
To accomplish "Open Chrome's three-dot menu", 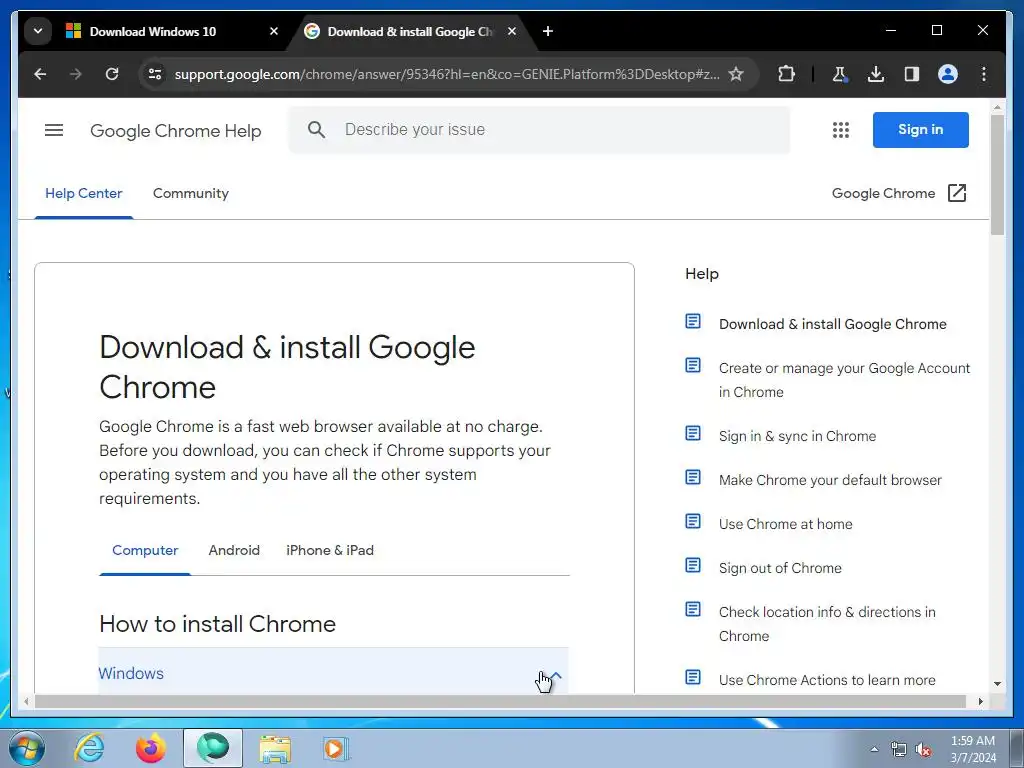I will click(x=984, y=74).
